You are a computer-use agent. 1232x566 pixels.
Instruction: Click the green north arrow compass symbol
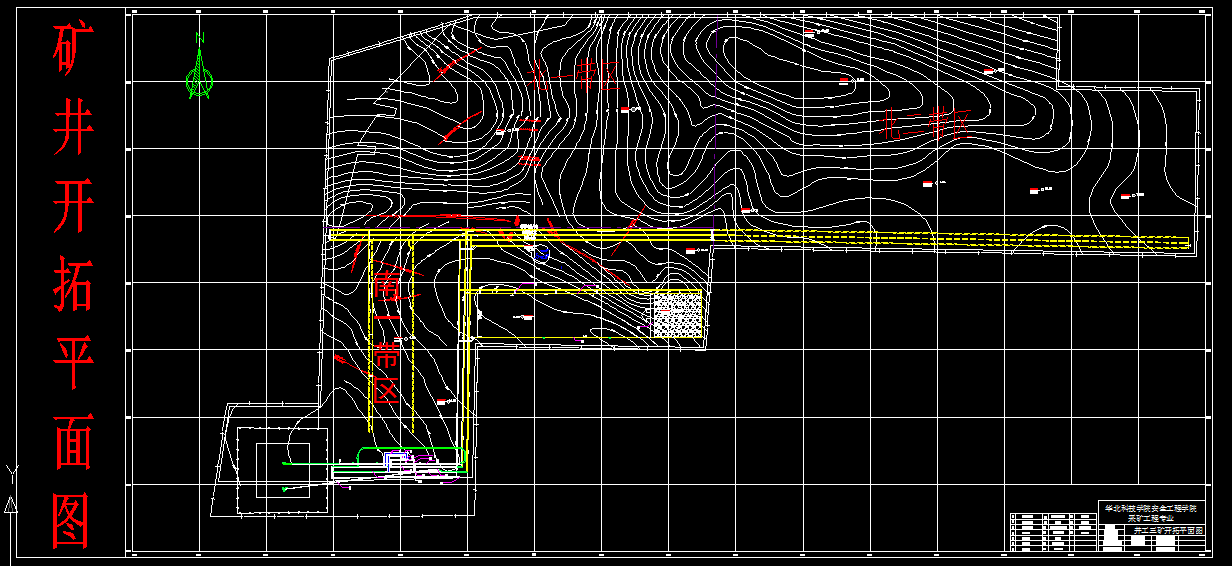pyautogui.click(x=200, y=66)
